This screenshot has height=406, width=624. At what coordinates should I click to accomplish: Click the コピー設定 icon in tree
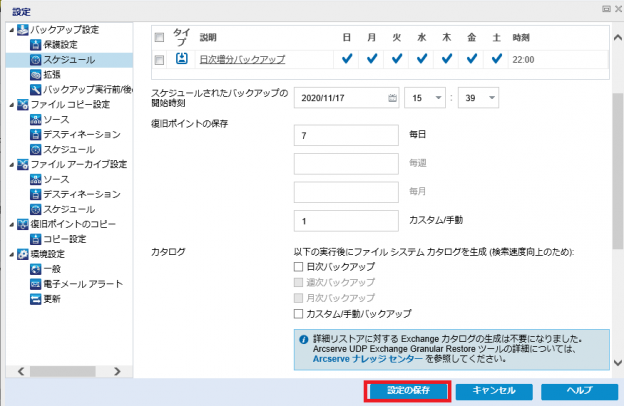click(35, 239)
